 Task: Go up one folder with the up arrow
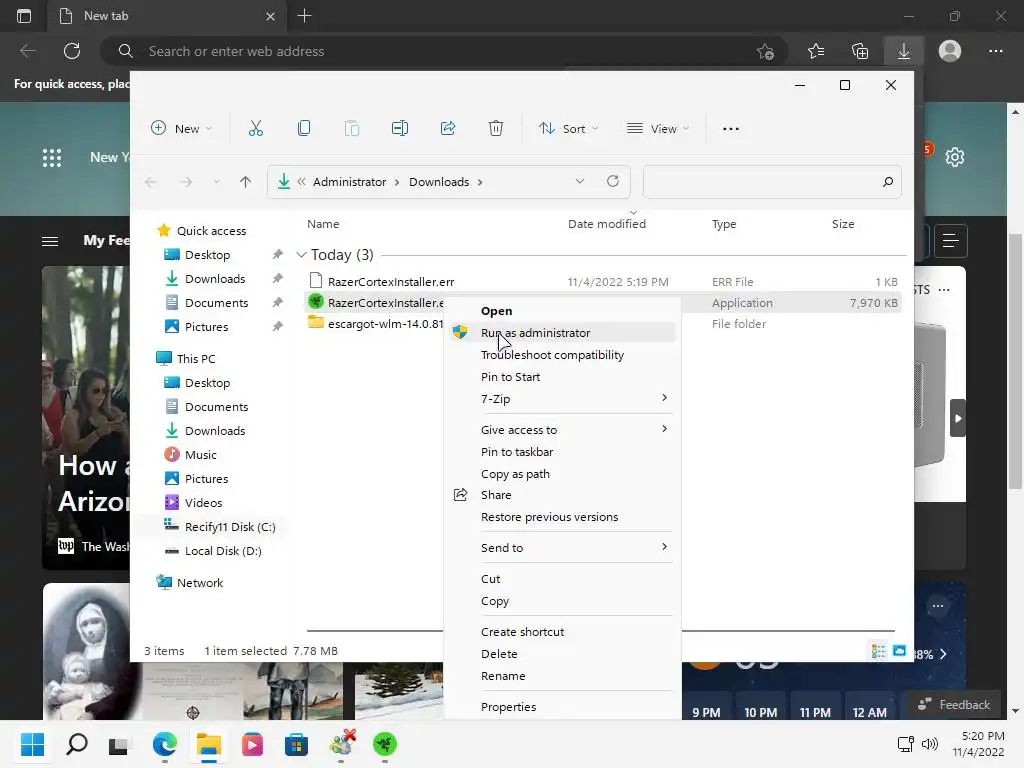246,182
